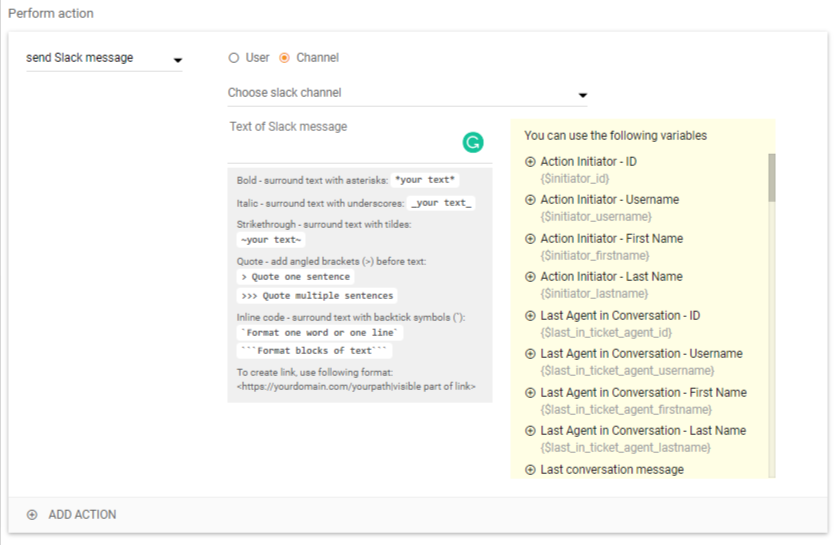Select the Channel radio button
Image resolution: width=836 pixels, height=545 pixels.
click(x=285, y=58)
